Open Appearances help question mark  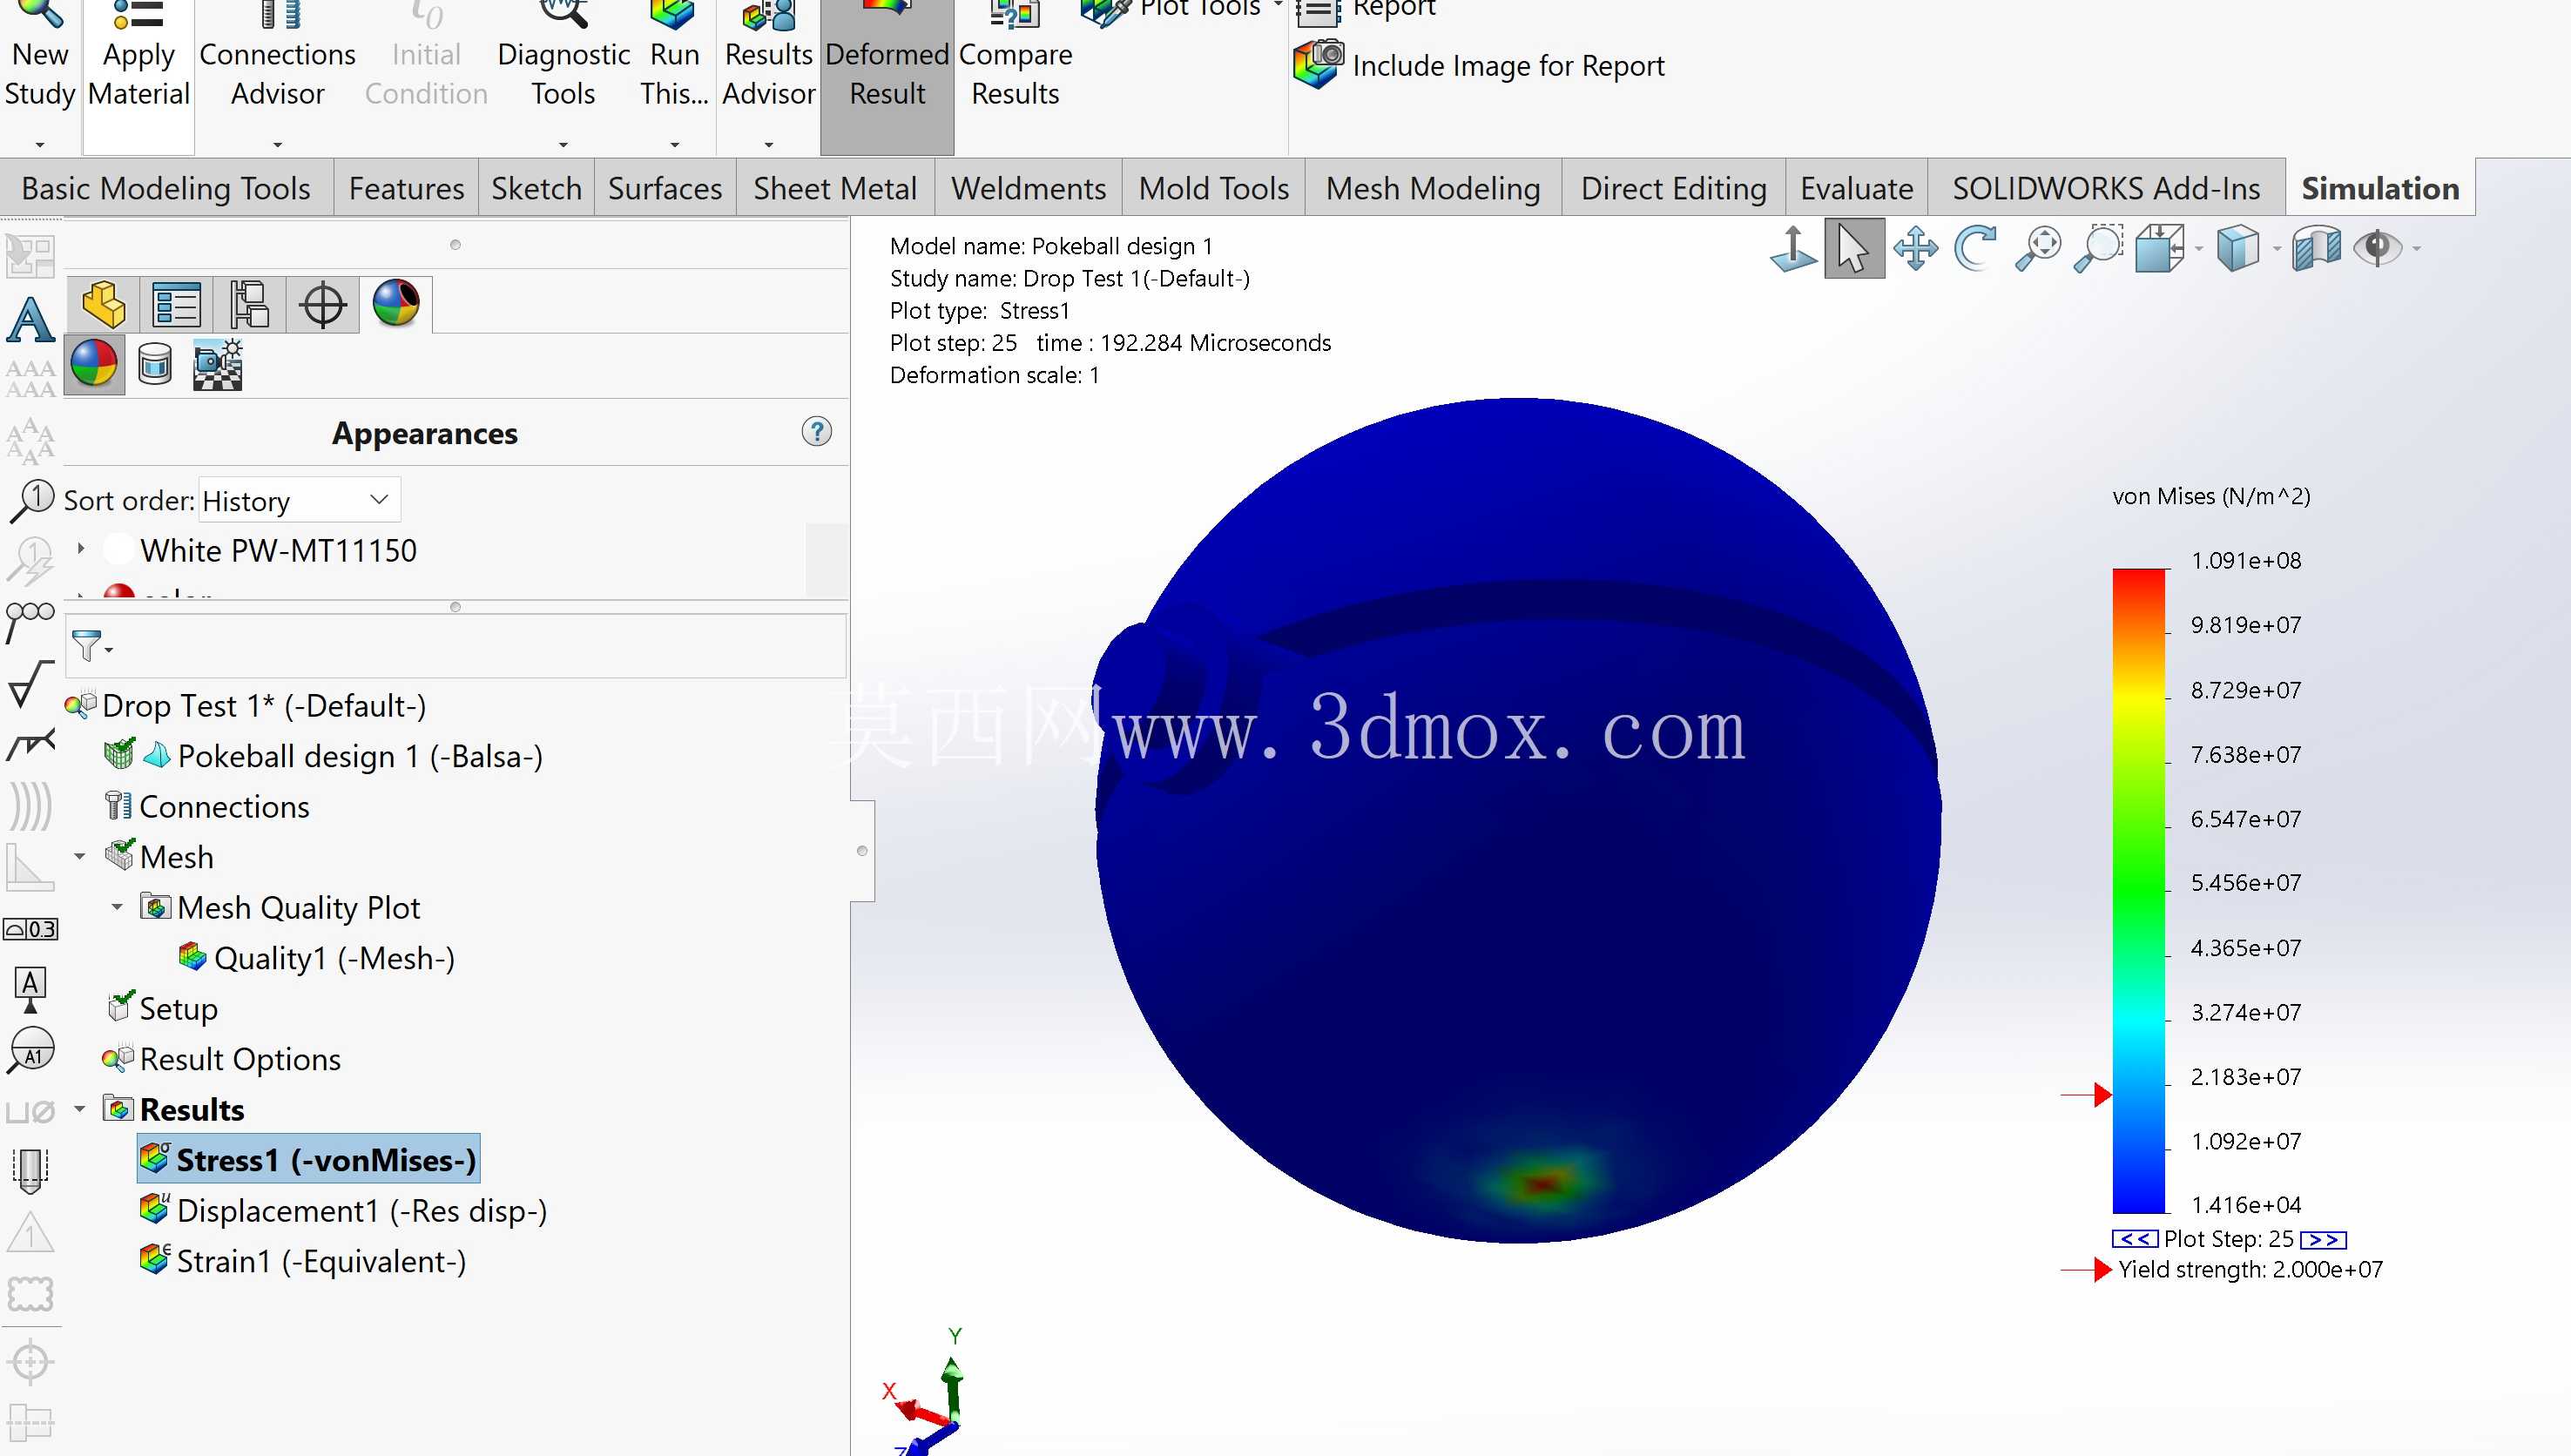(x=817, y=431)
